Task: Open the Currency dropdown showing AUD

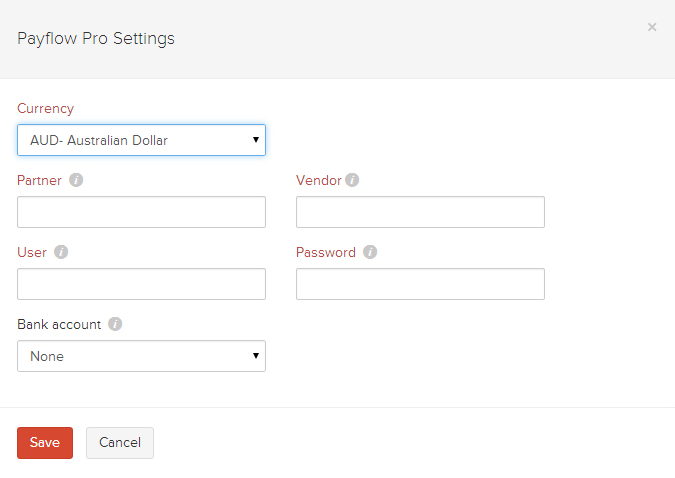Action: coord(141,140)
